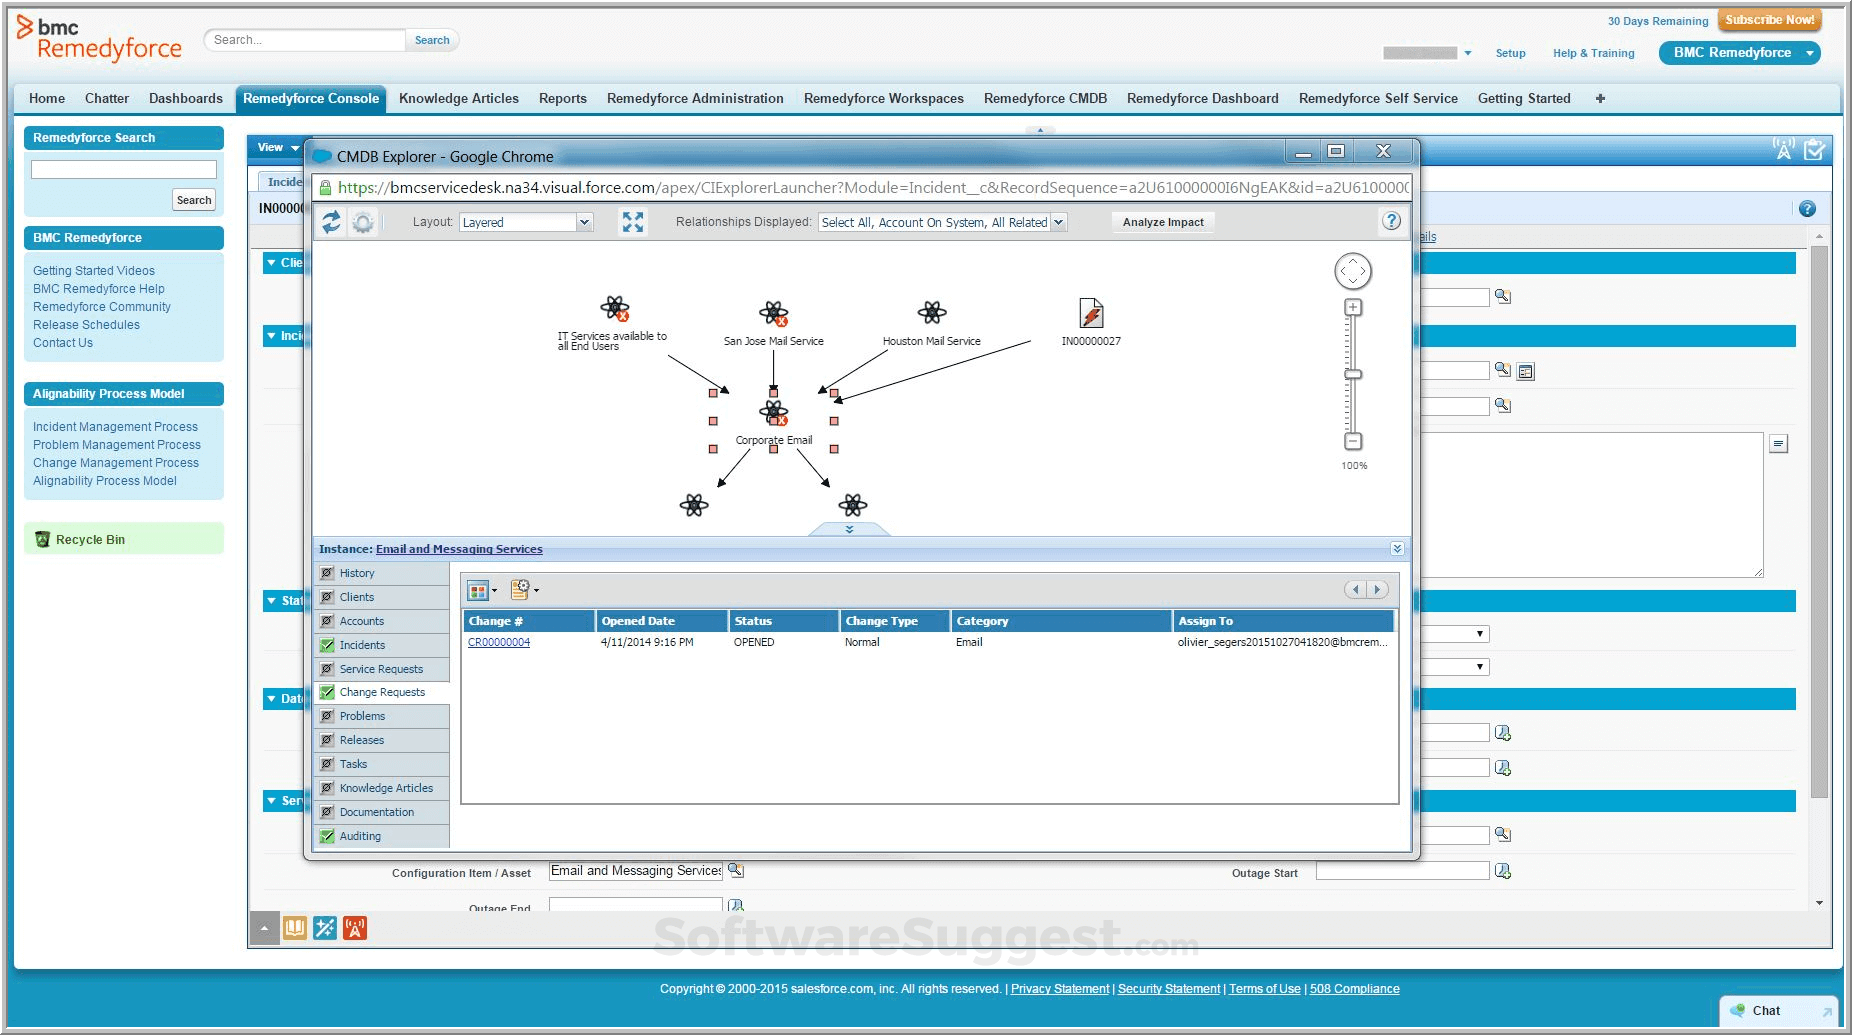Select the Change Requests side tab
1852x1035 pixels.
(x=382, y=692)
